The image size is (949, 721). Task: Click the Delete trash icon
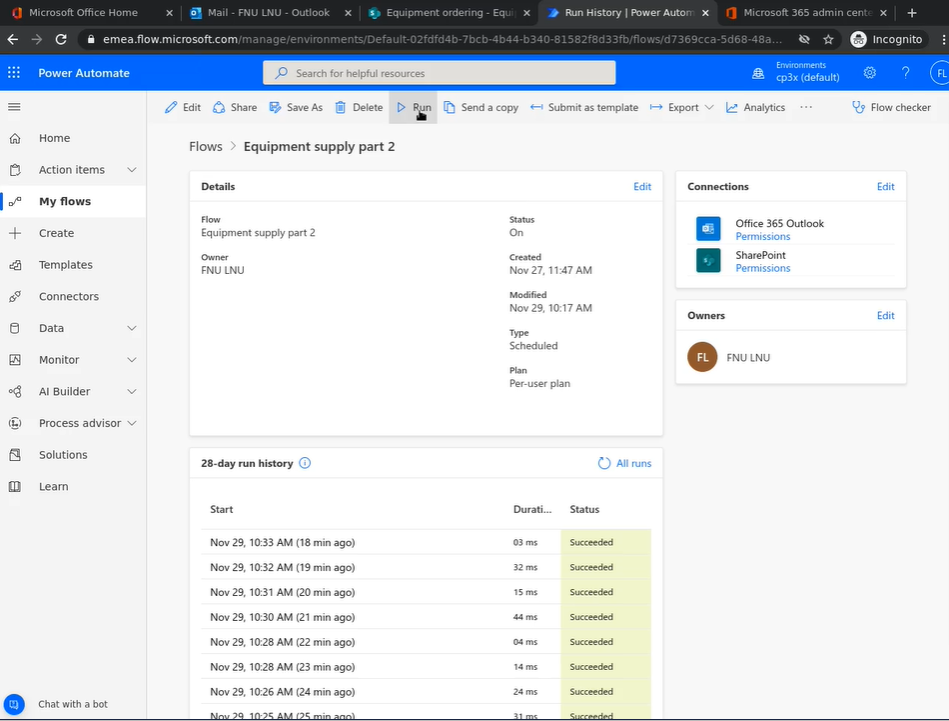click(341, 107)
